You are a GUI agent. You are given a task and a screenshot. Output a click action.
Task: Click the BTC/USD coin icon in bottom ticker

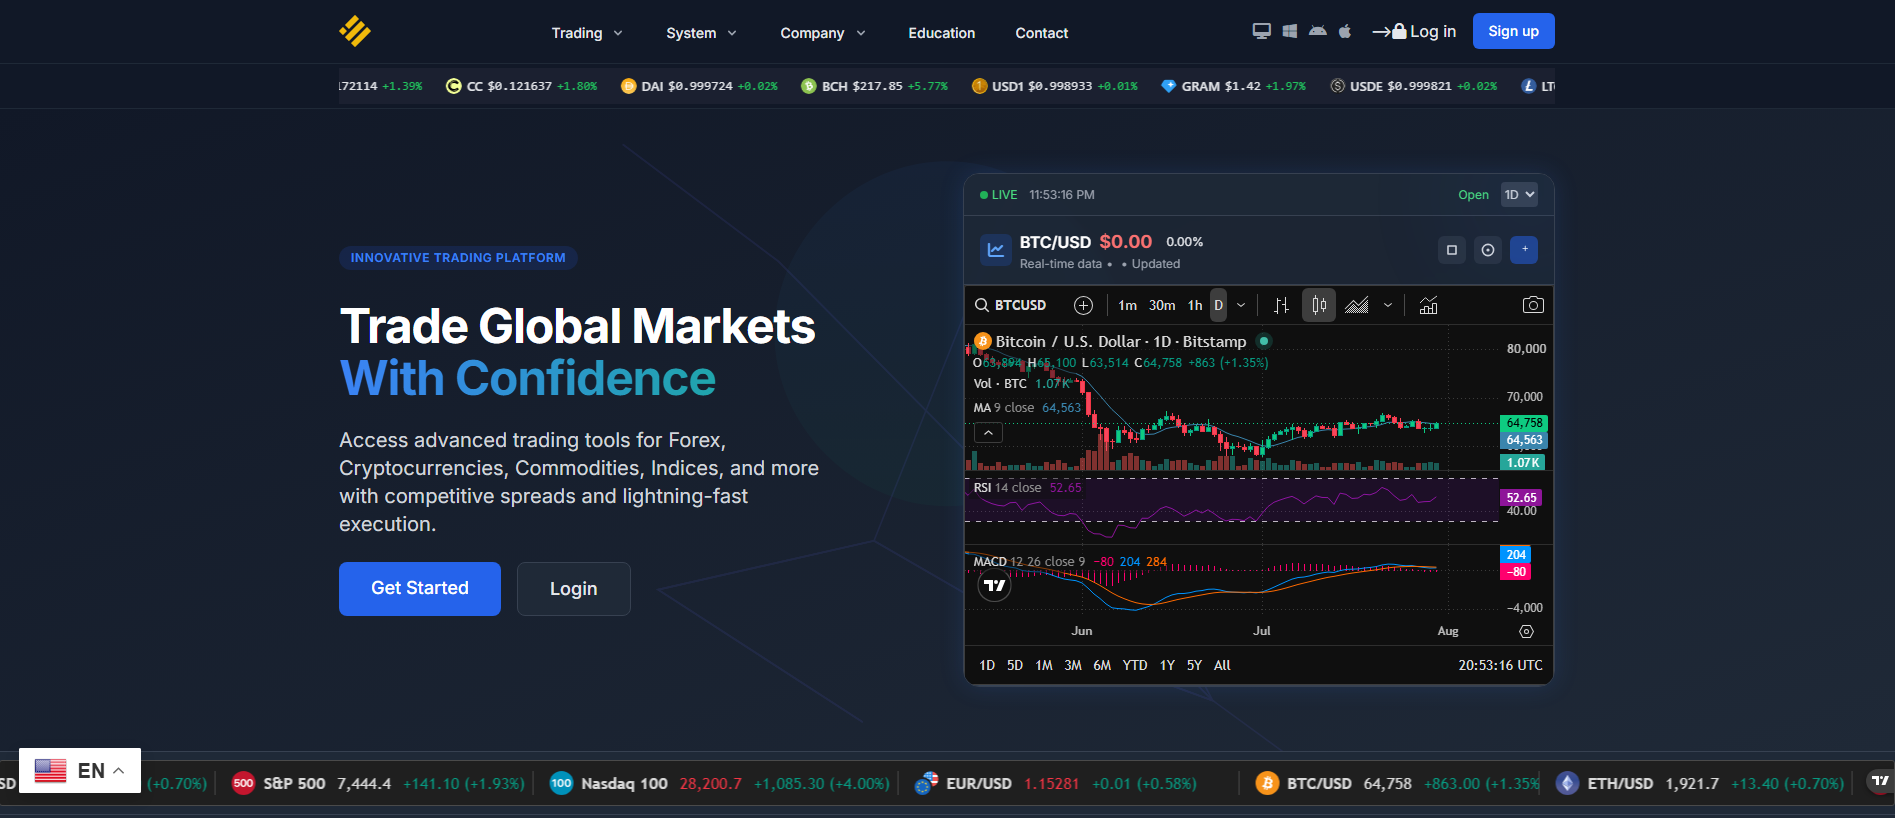coord(1267,783)
